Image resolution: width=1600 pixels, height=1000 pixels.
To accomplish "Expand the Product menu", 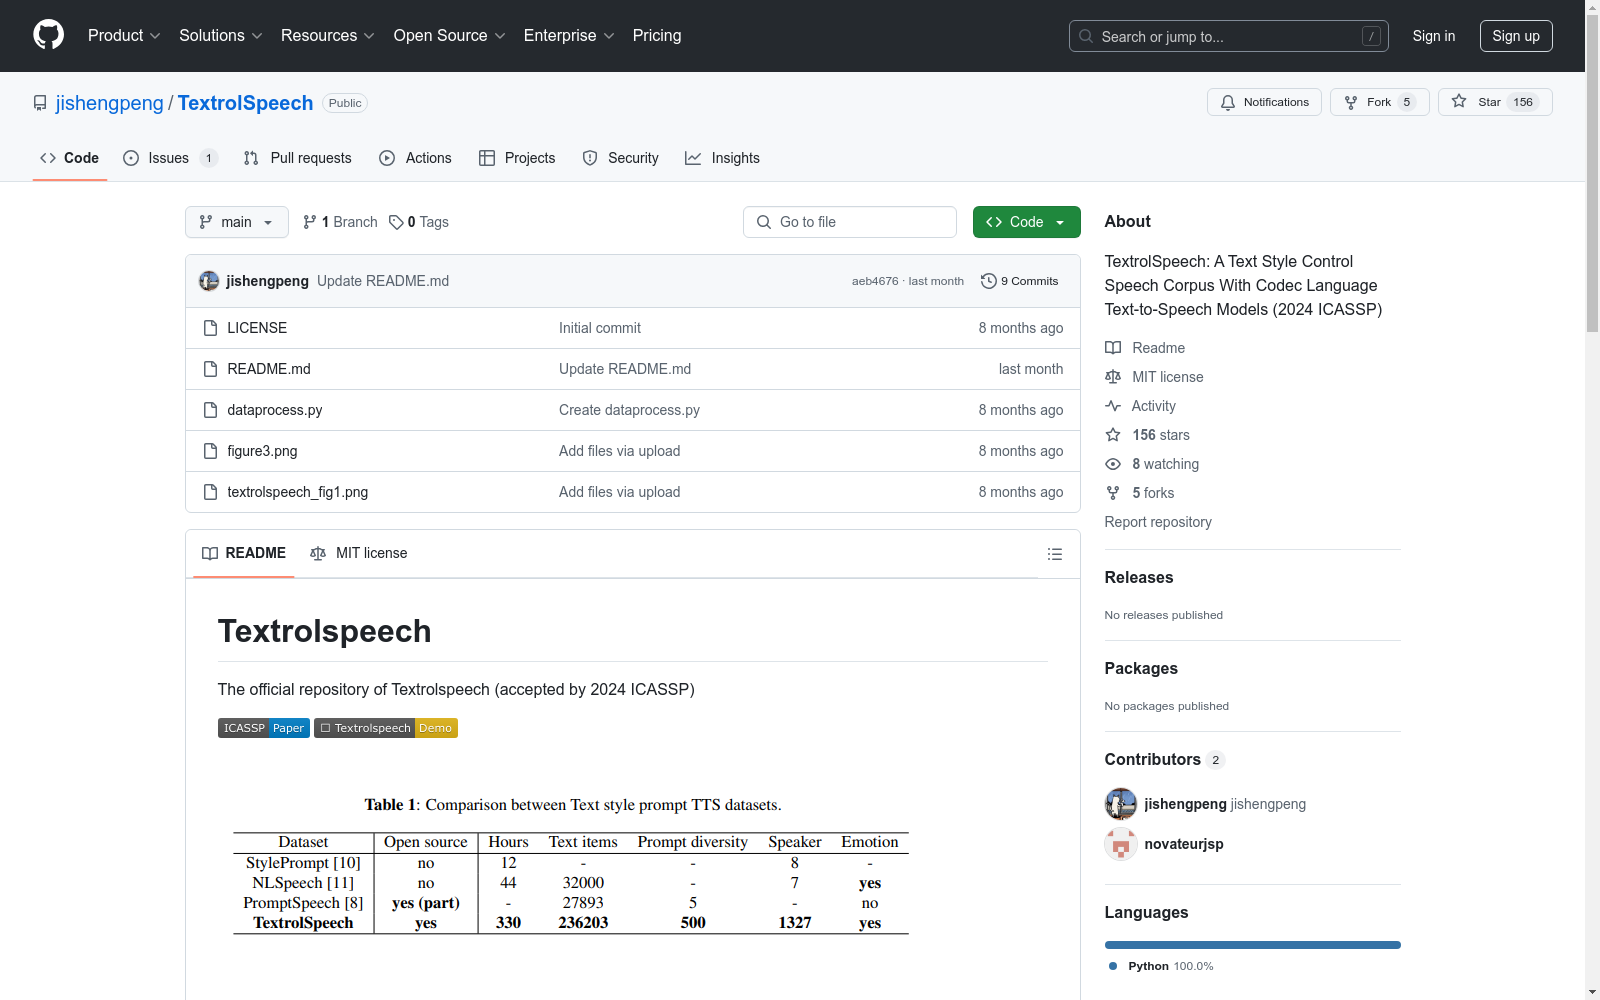I will pyautogui.click(x=124, y=35).
